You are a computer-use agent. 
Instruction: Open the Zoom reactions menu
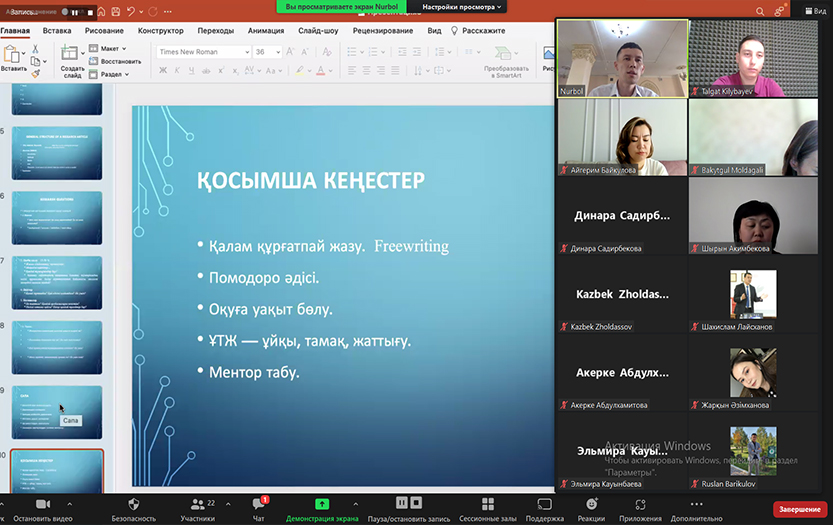[x=591, y=505]
